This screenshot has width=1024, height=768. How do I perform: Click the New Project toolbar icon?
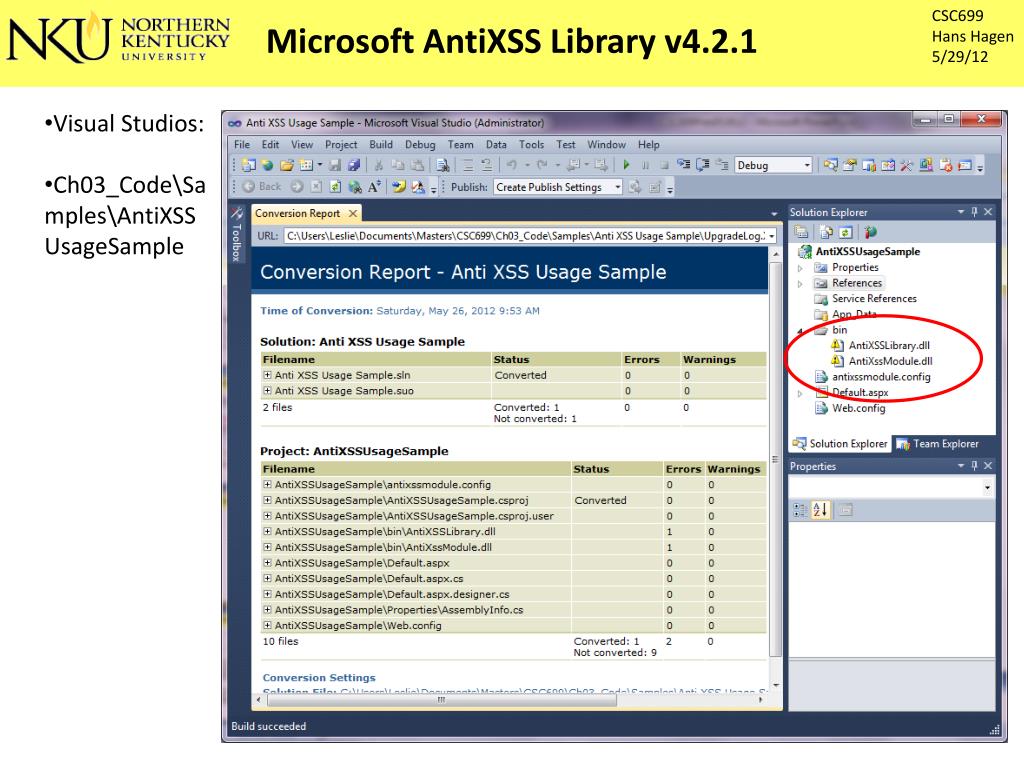(x=249, y=165)
